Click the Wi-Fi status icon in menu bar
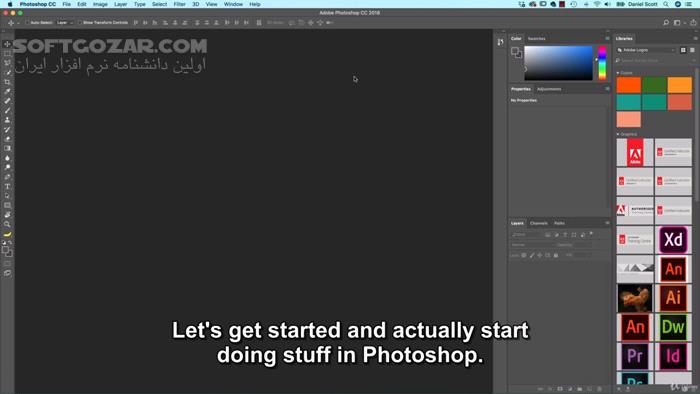The width and height of the screenshot is (700, 394). [x=597, y=4]
